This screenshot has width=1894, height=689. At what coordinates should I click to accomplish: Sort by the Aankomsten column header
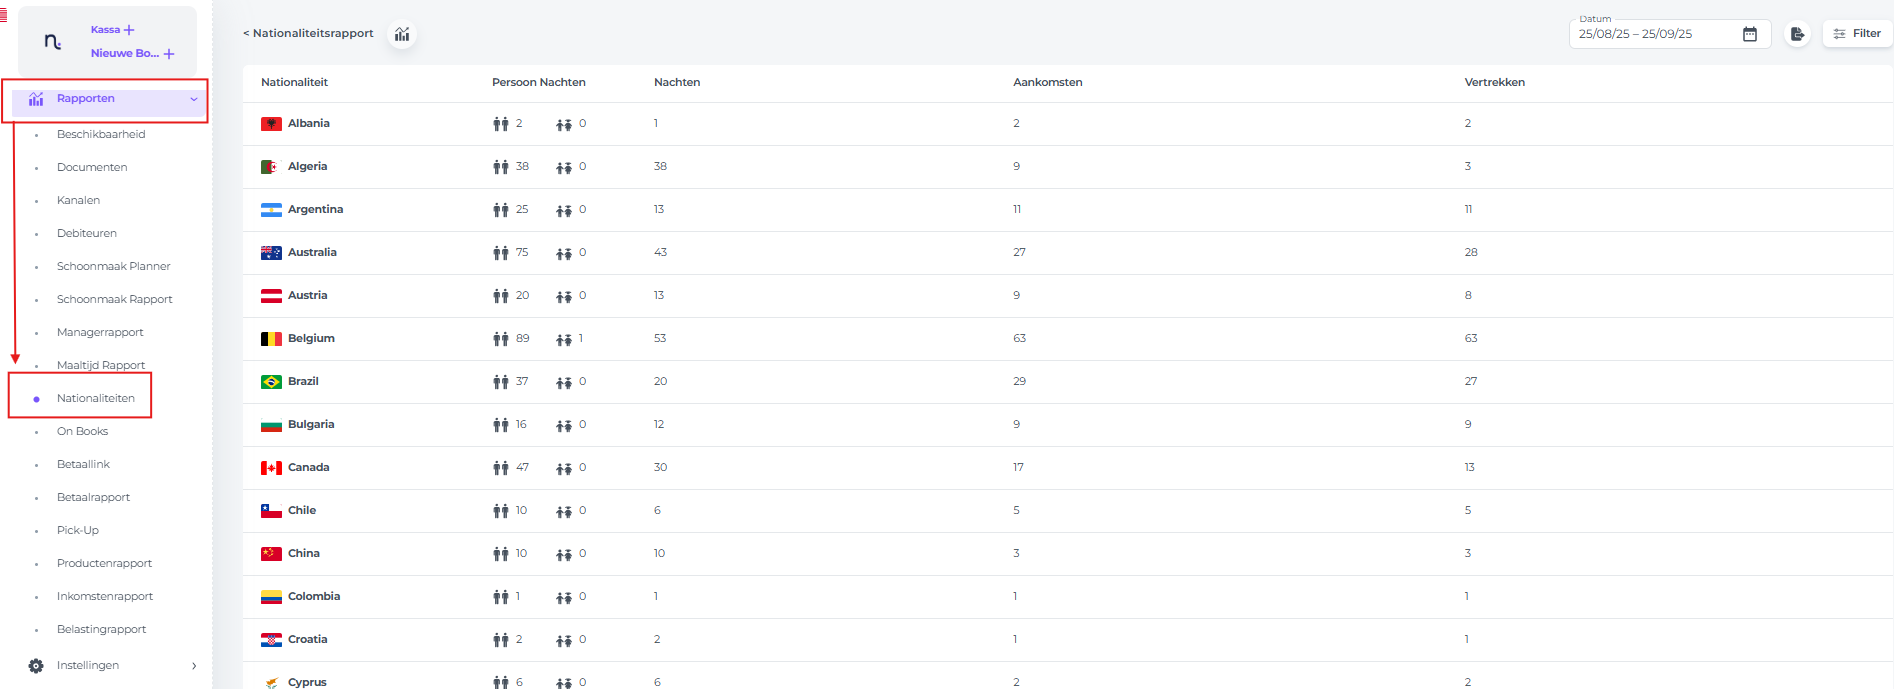[x=1047, y=82]
